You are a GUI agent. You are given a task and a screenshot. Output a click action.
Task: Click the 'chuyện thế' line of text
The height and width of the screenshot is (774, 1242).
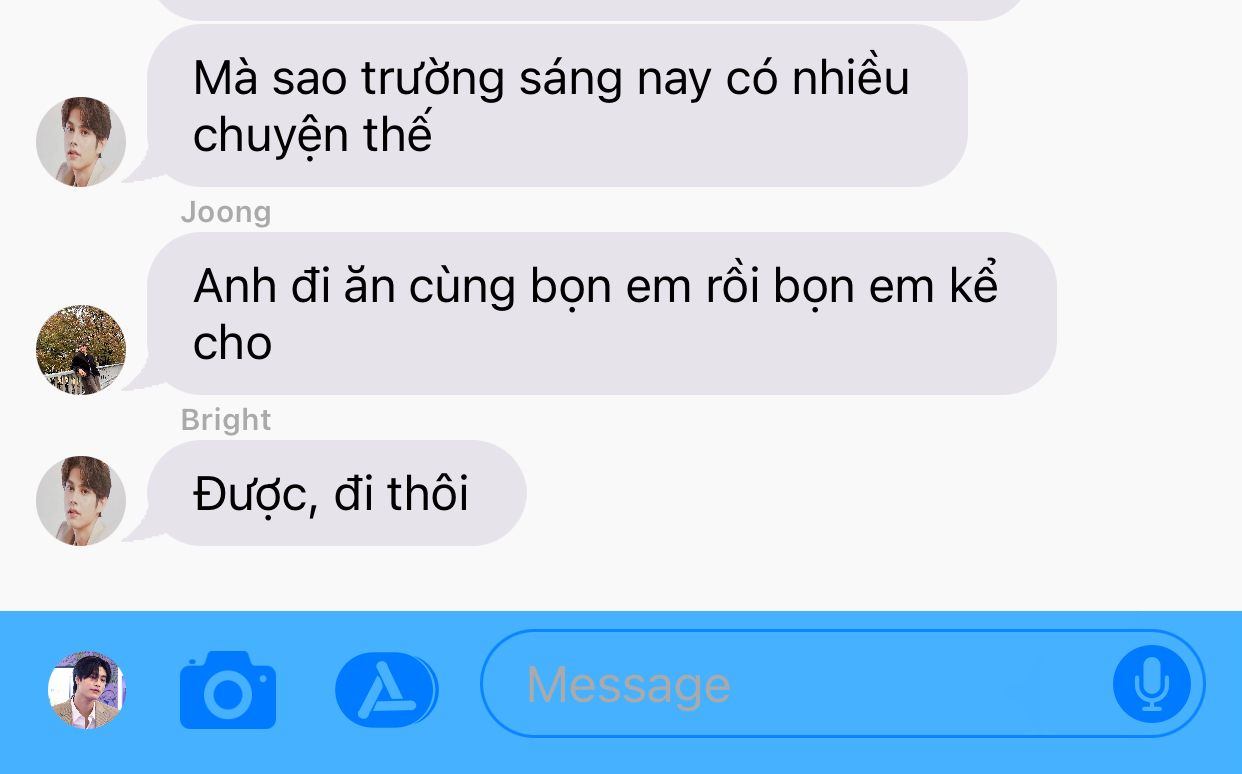[x=312, y=136]
